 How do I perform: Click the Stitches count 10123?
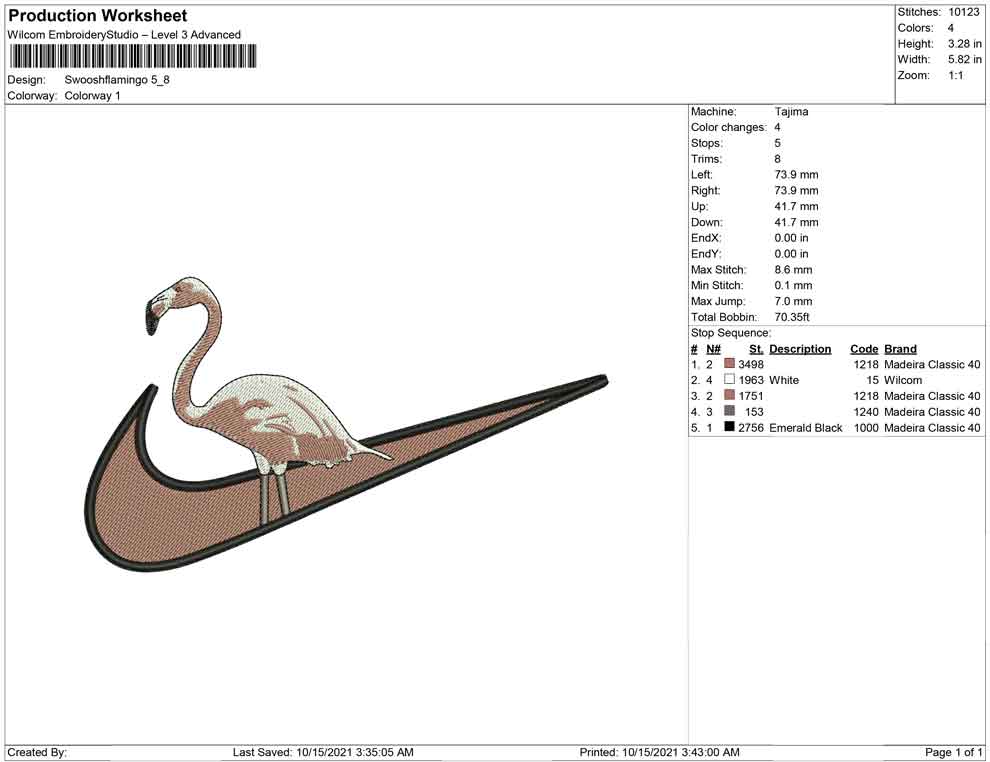963,12
